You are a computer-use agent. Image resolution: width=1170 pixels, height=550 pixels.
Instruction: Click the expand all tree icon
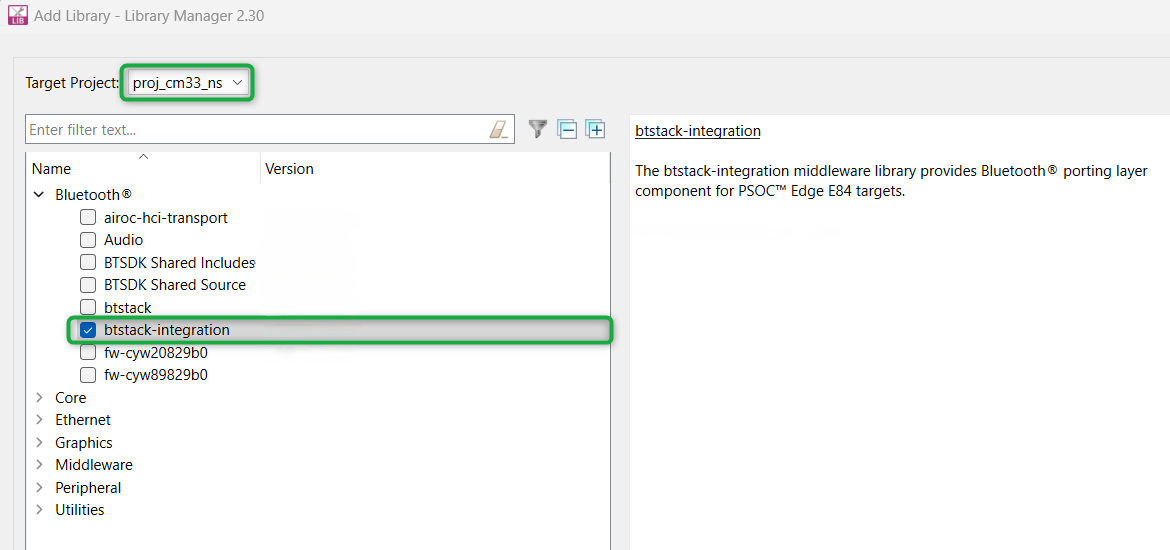click(596, 129)
